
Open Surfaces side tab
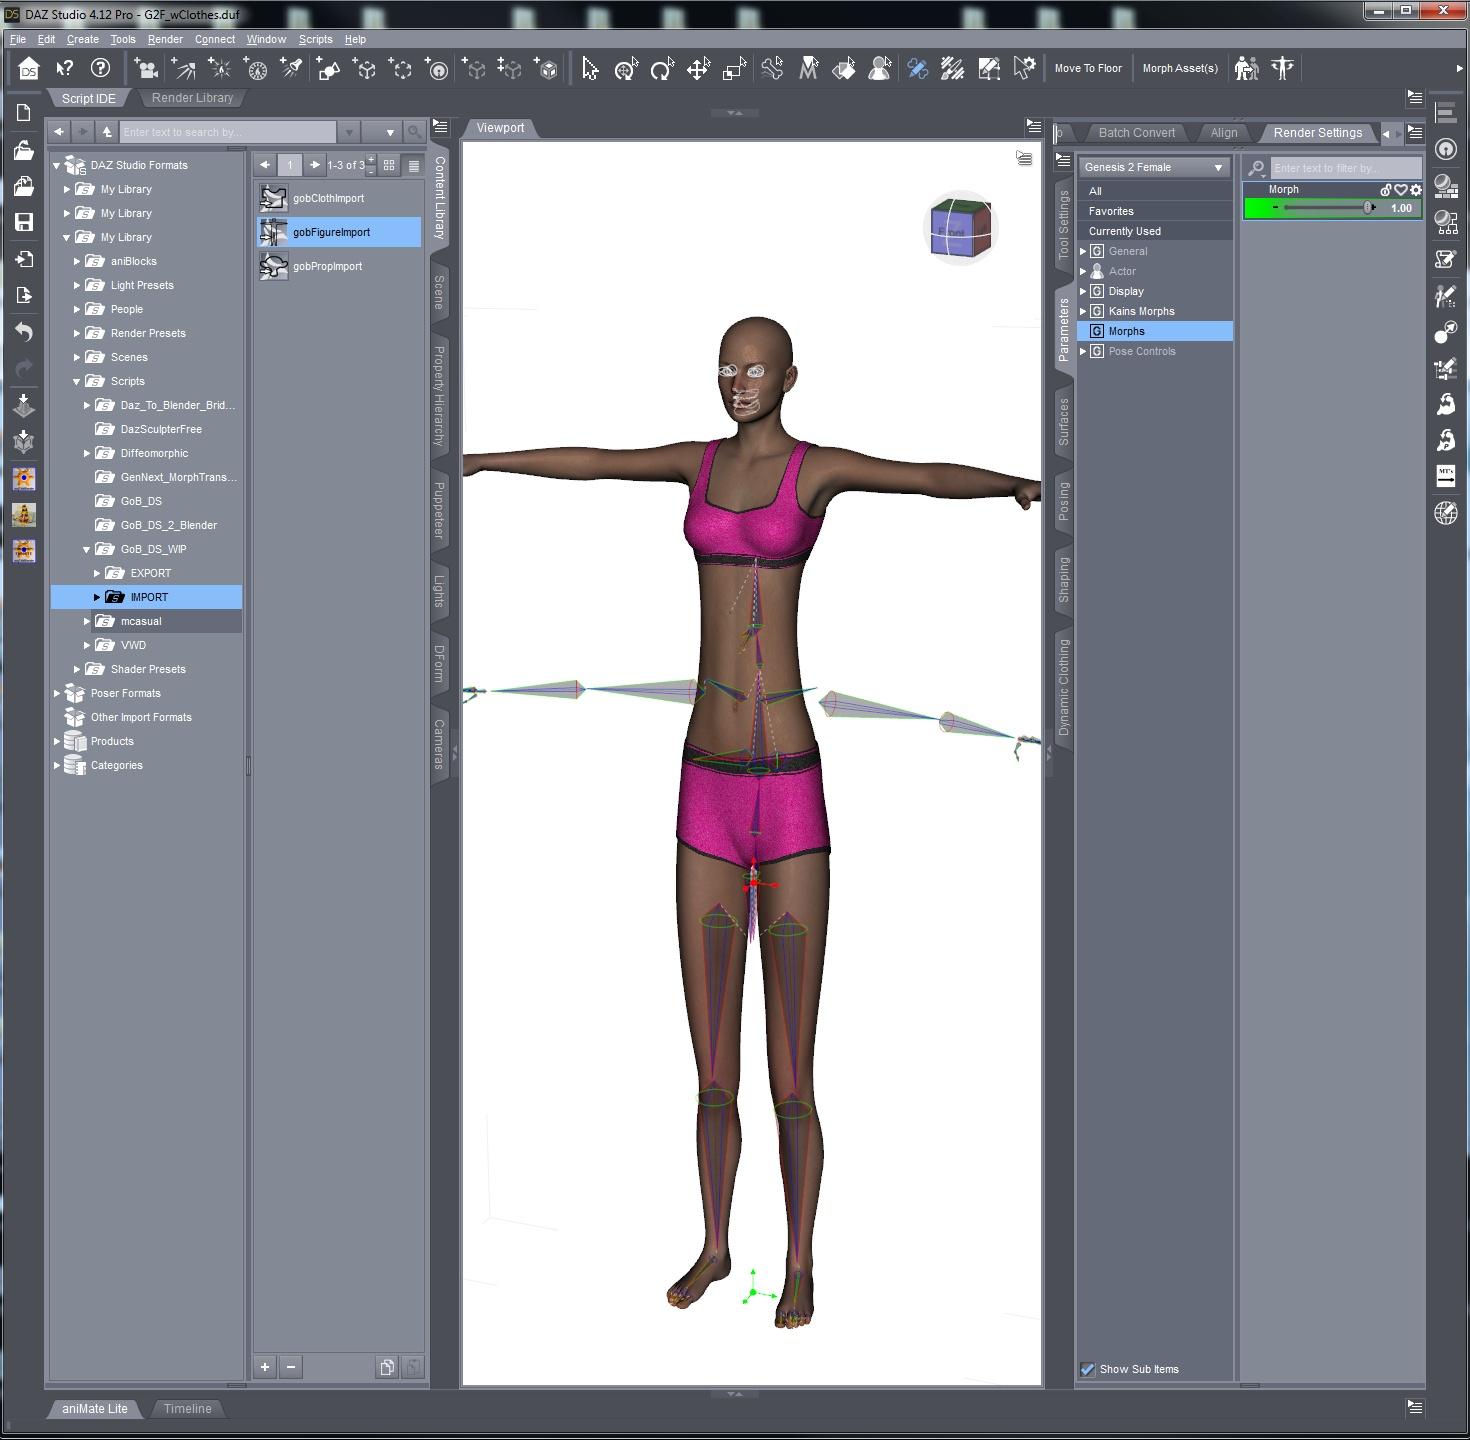point(1063,421)
